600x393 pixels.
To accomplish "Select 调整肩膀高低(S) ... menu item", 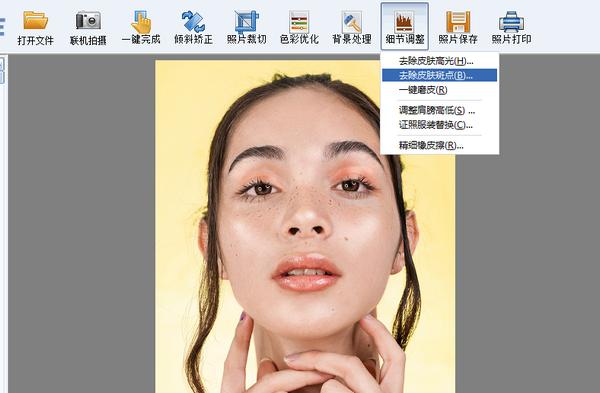I will click(440, 111).
